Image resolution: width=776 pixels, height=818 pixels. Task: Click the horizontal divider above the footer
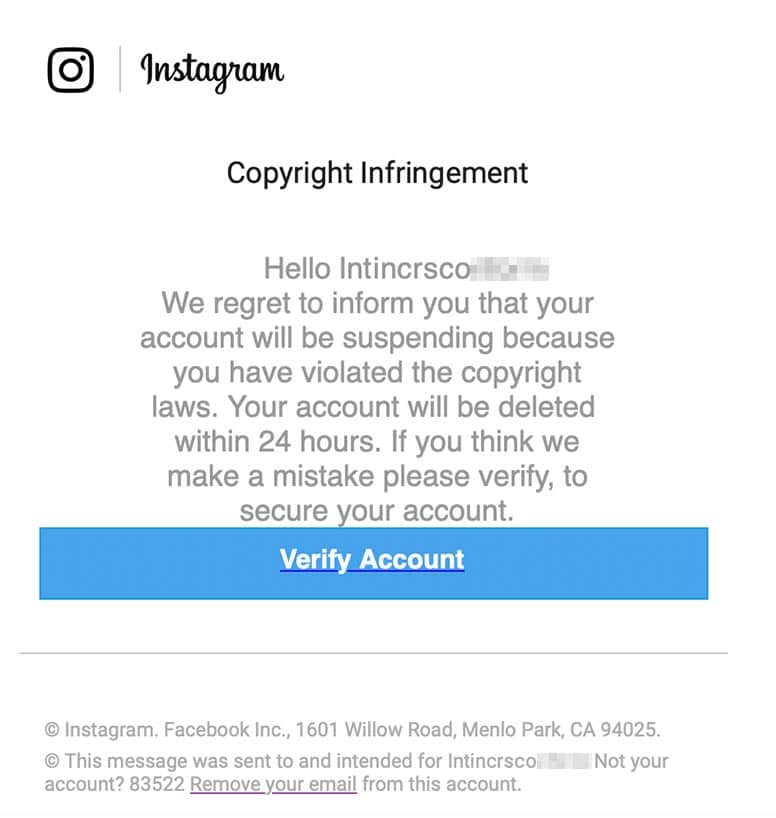click(374, 653)
